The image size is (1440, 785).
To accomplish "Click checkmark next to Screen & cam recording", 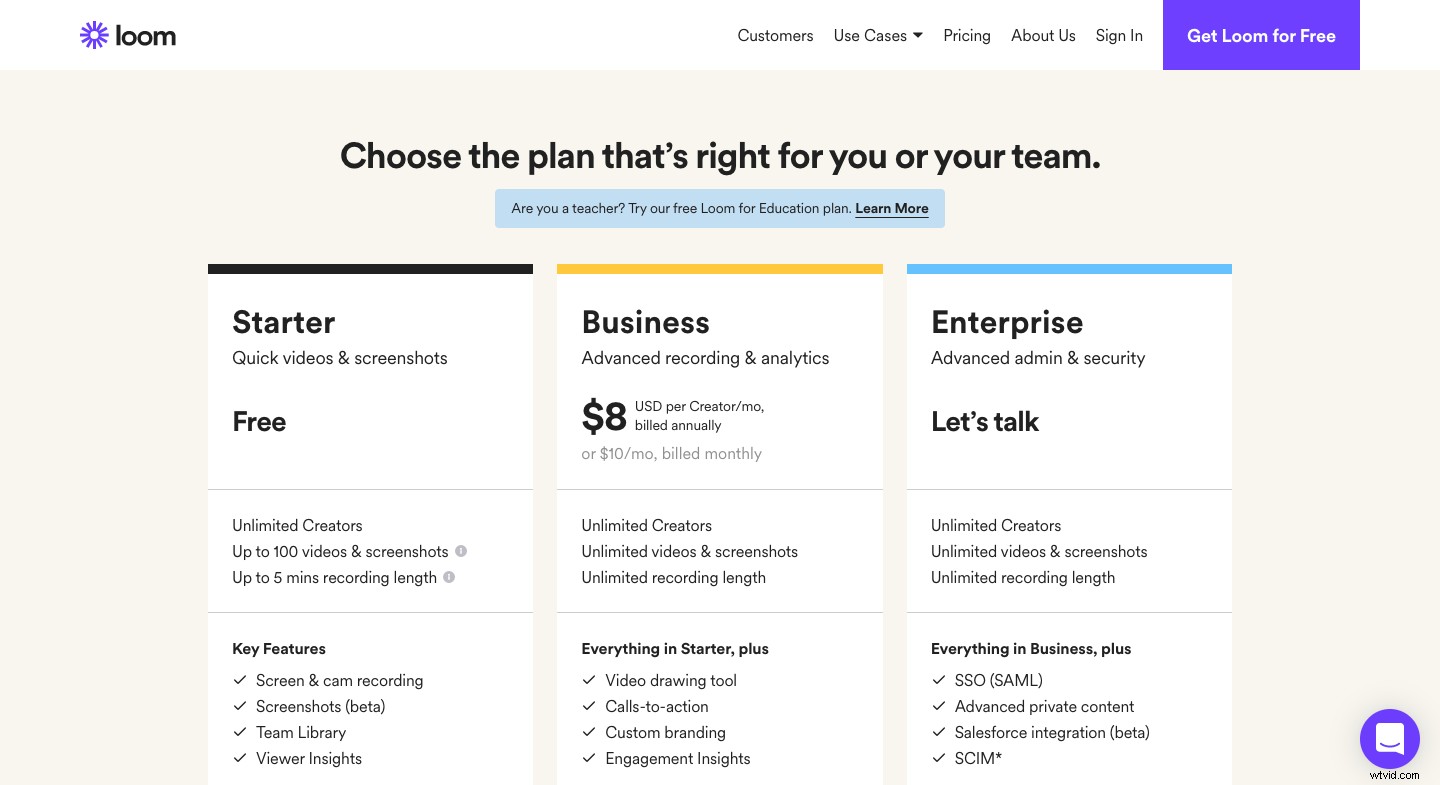I will pos(240,680).
